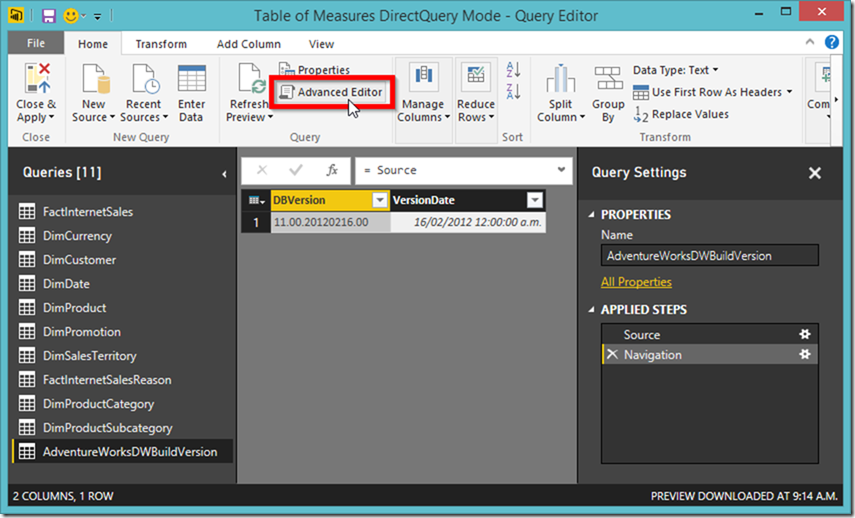
Task: Click the Split Column icon
Action: coord(561,78)
